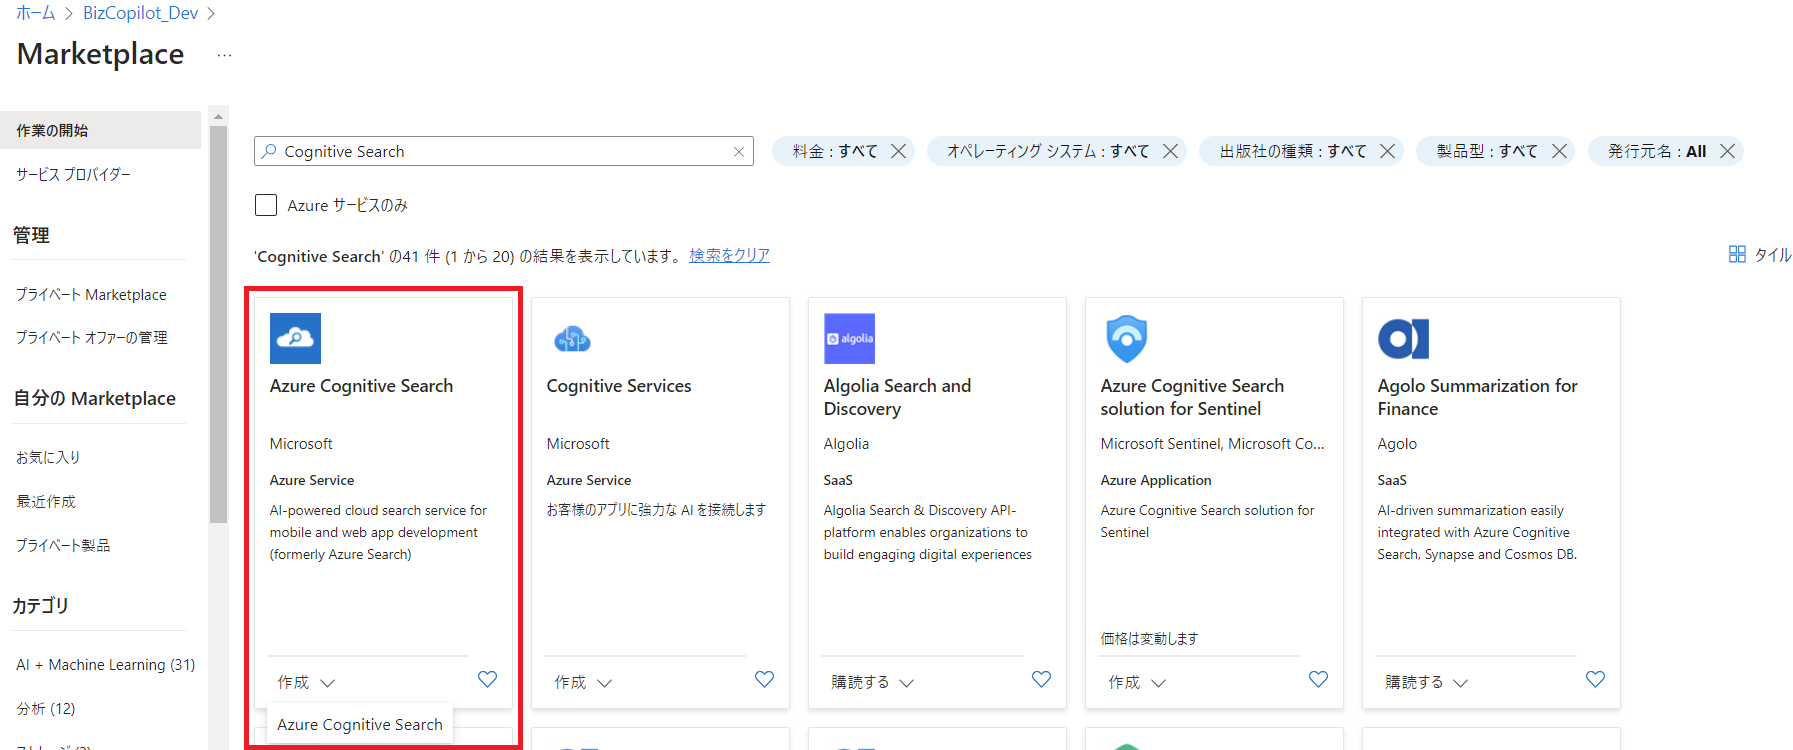This screenshot has height=750, width=1793.
Task: Click the 価格は変動します text
Action: pyautogui.click(x=1149, y=638)
